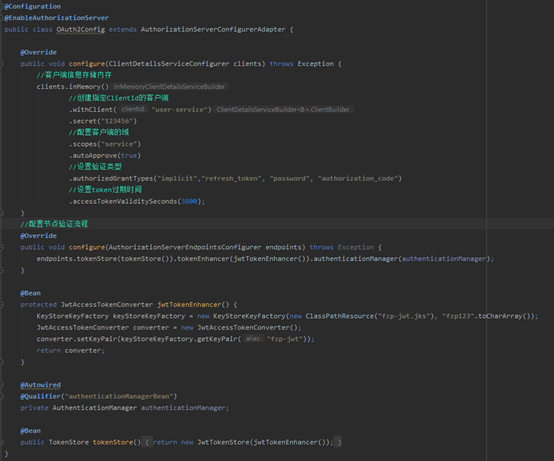The image size is (554, 461).
Task: Click the "password" grant type string
Action: click(x=290, y=178)
